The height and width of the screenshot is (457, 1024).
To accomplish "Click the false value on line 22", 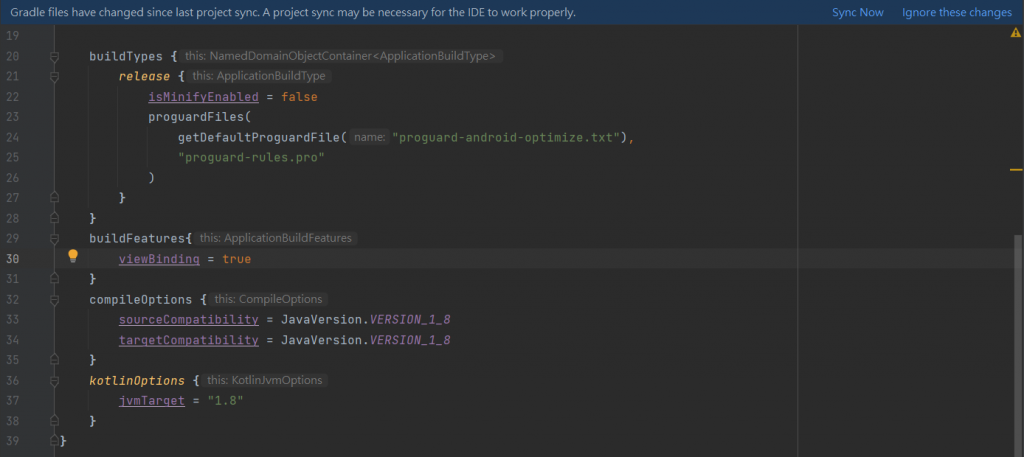I will pyautogui.click(x=299, y=97).
